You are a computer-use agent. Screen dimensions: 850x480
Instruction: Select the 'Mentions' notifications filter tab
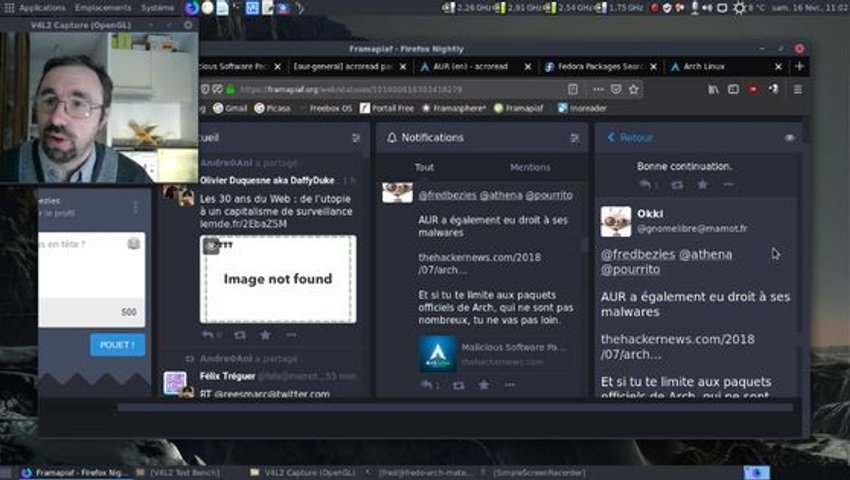(x=530, y=167)
